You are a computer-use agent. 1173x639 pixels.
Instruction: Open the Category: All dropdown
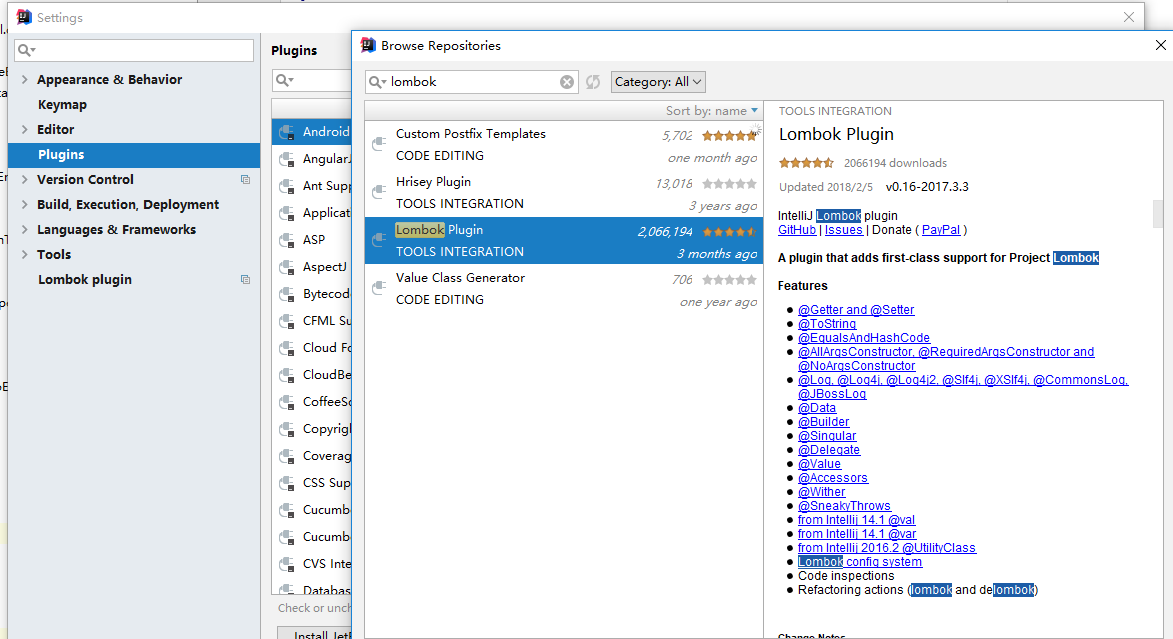[658, 82]
